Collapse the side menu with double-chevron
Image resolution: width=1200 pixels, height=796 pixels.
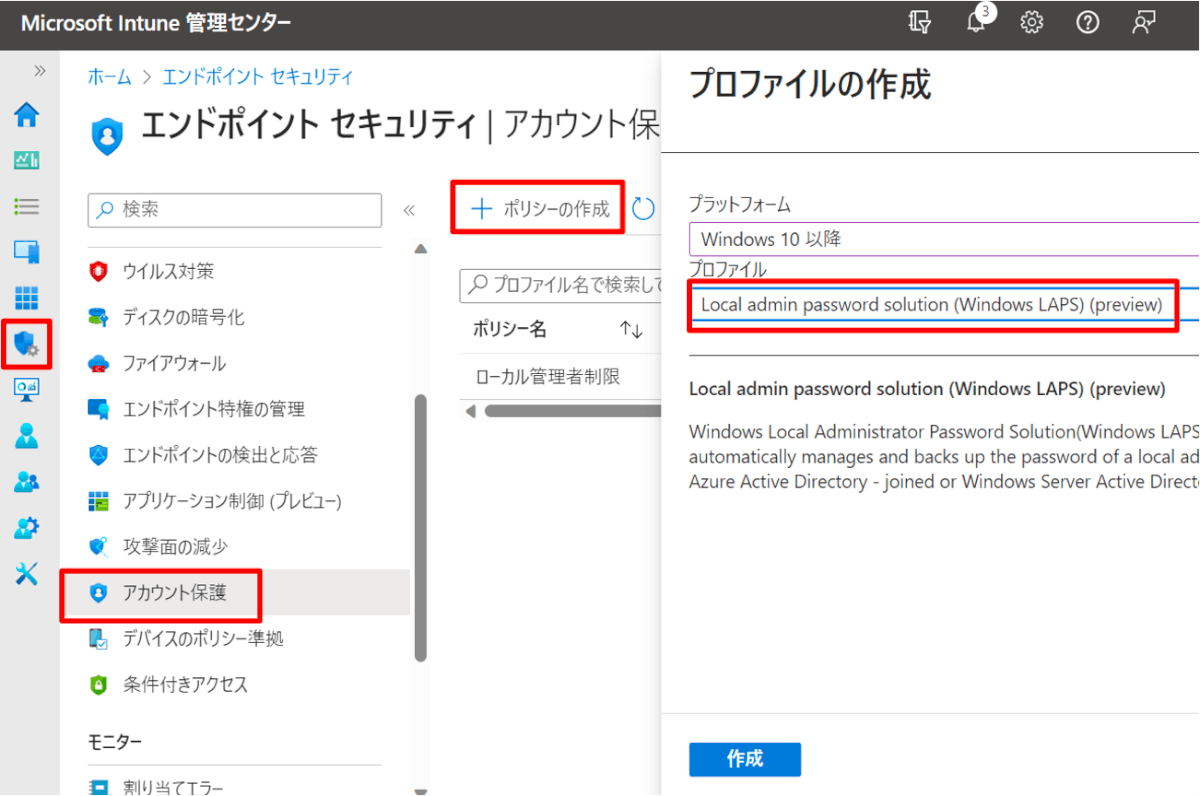(x=409, y=210)
